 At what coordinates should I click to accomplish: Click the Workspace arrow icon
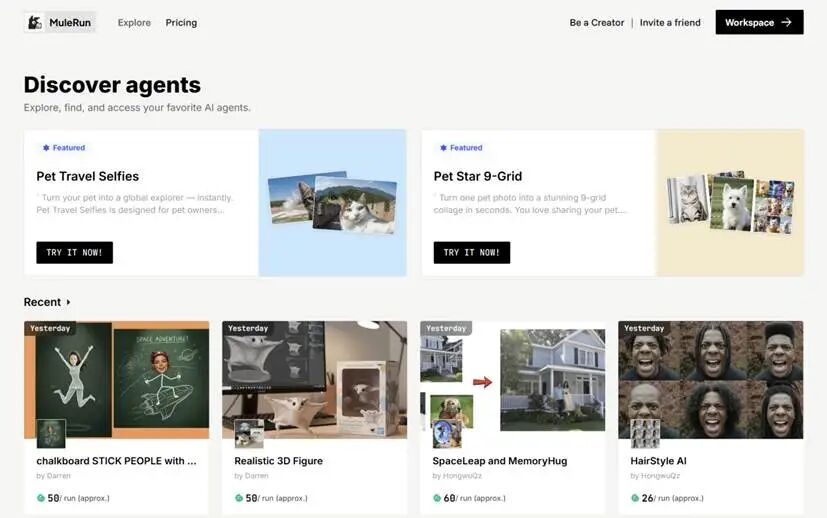click(x=787, y=22)
